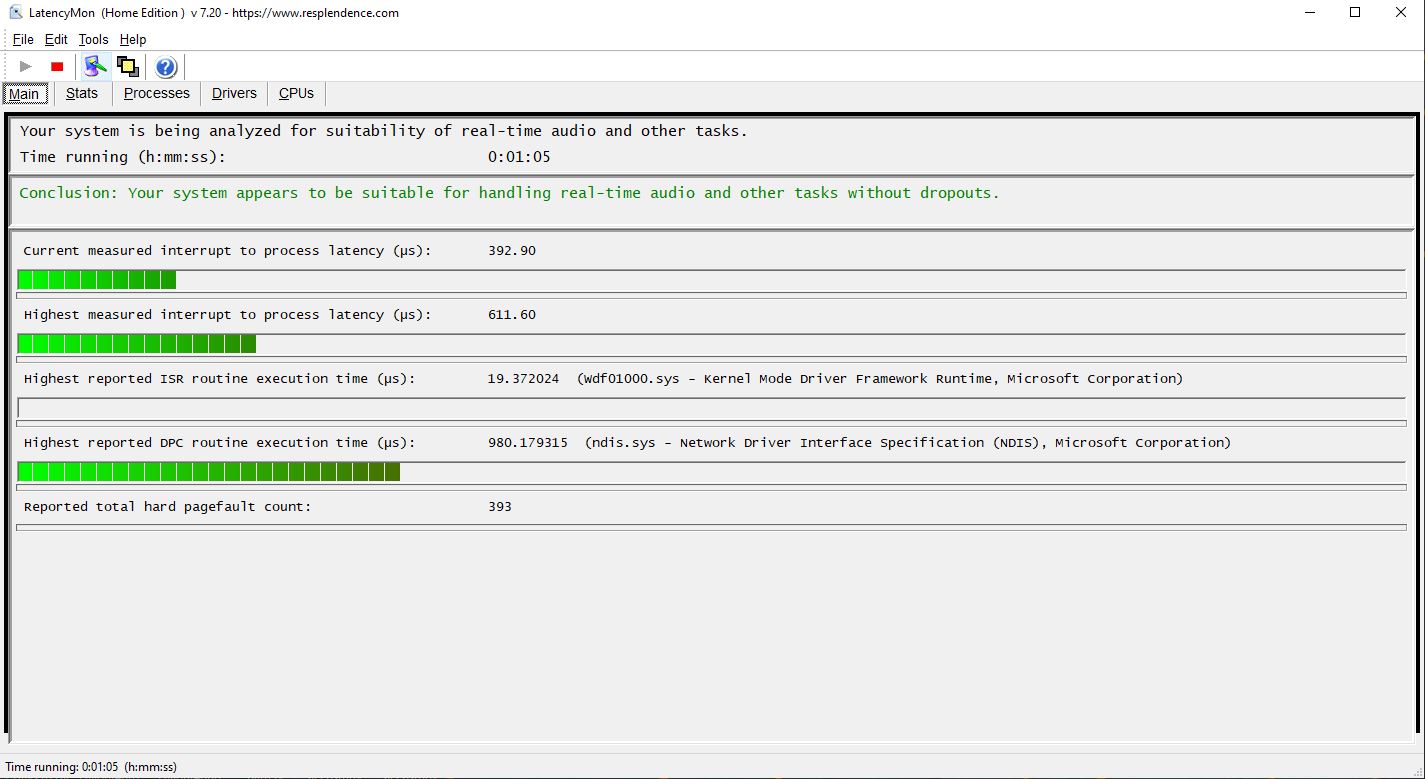Click 'Highest reported DPC routine execution time' label
This screenshot has width=1425, height=779.
[x=219, y=443]
